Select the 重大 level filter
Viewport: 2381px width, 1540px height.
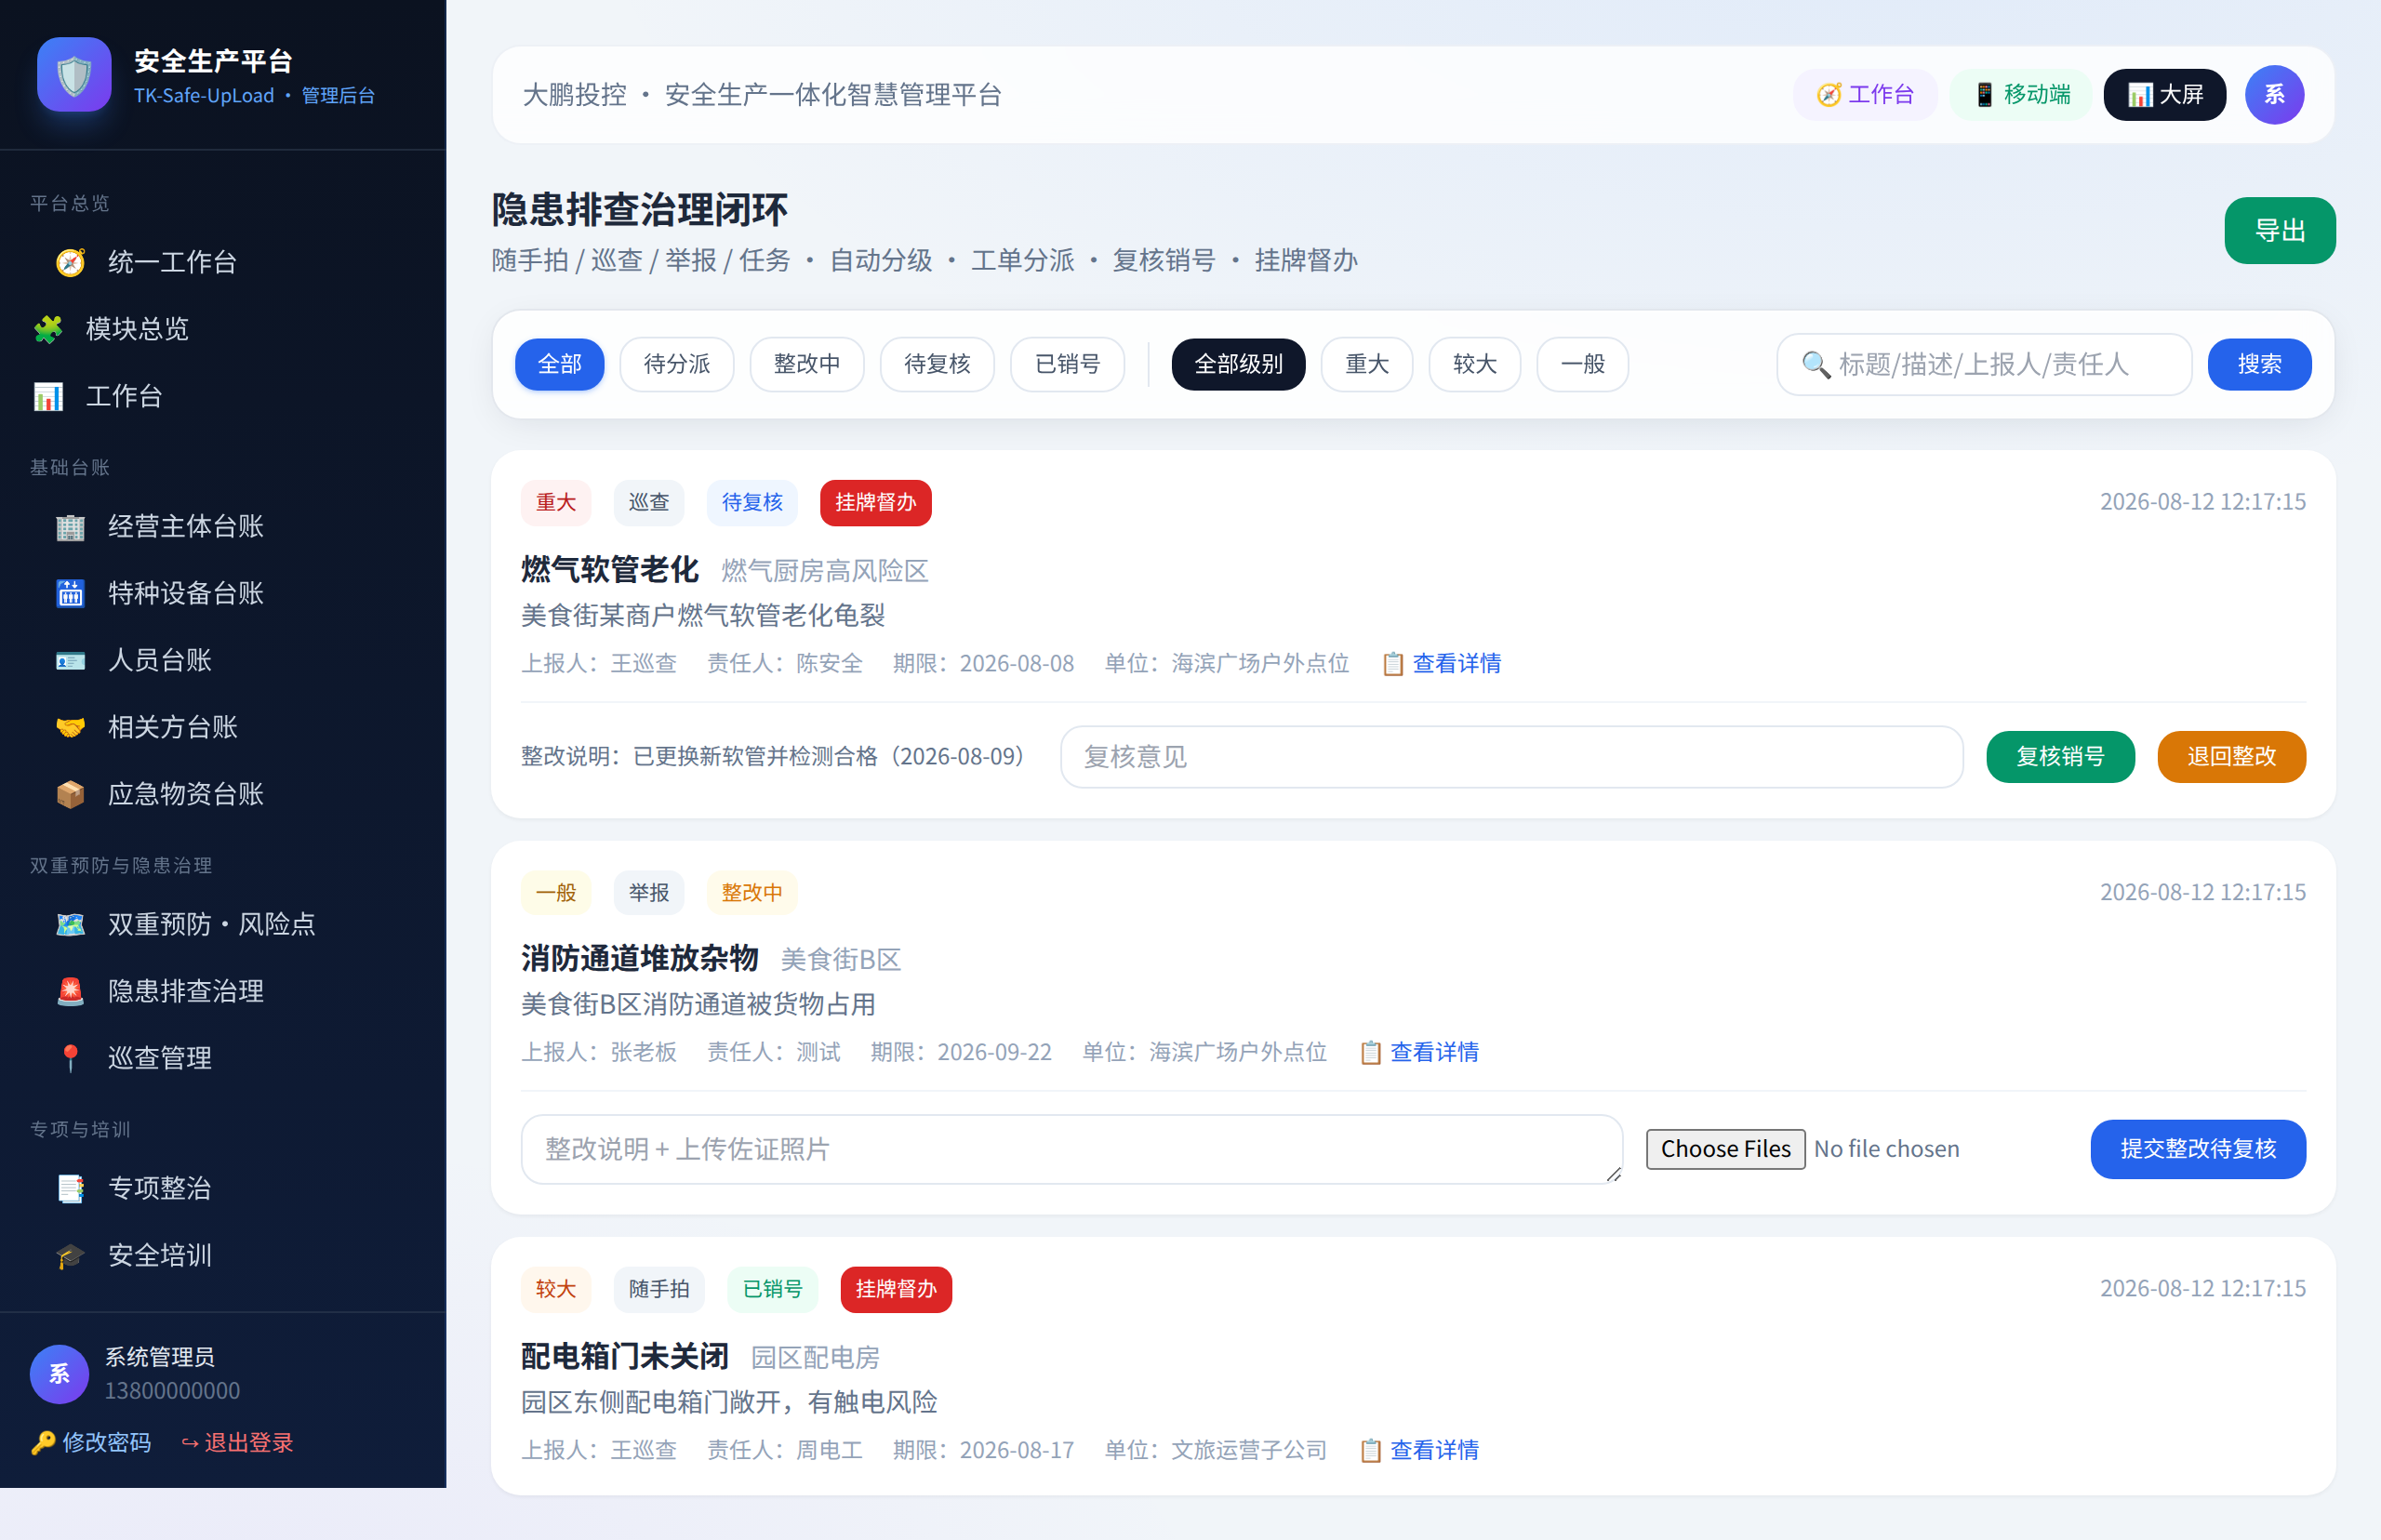(x=1367, y=364)
